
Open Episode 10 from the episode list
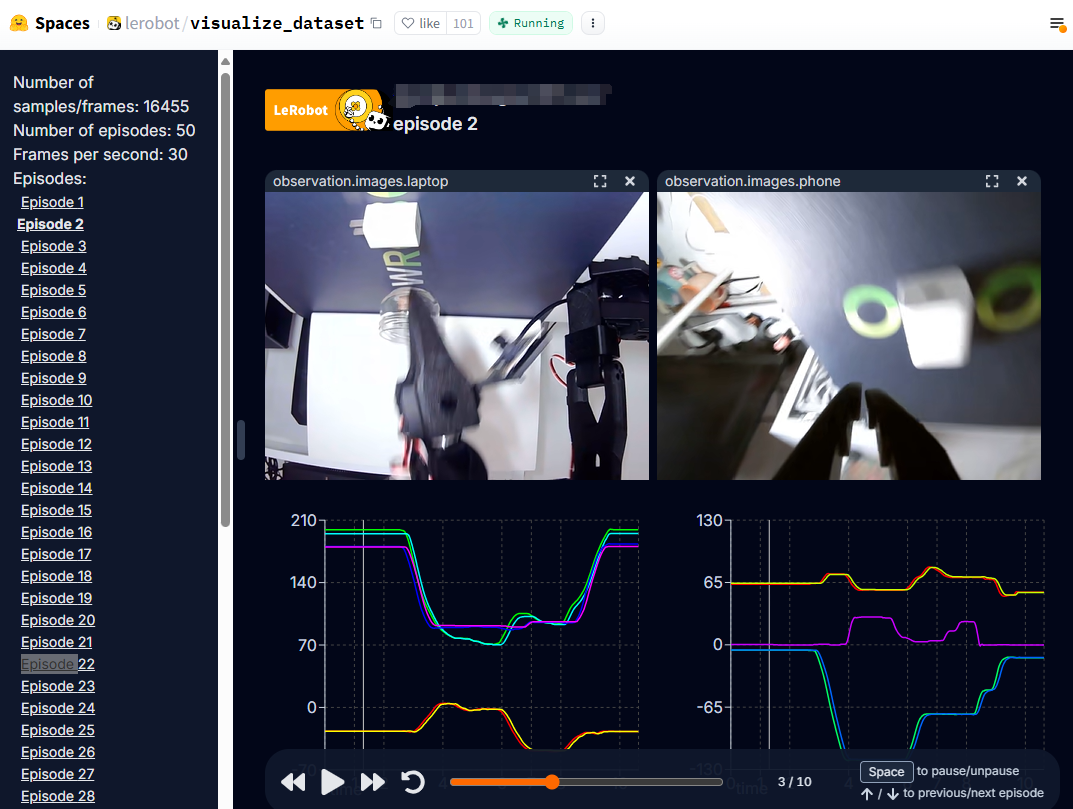pos(56,400)
